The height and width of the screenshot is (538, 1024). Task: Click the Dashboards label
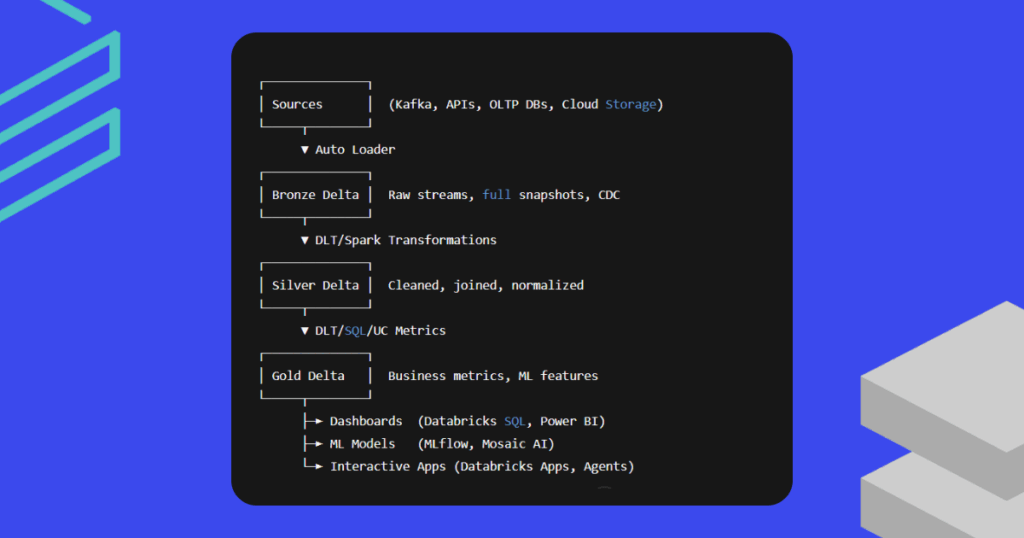pyautogui.click(x=366, y=421)
